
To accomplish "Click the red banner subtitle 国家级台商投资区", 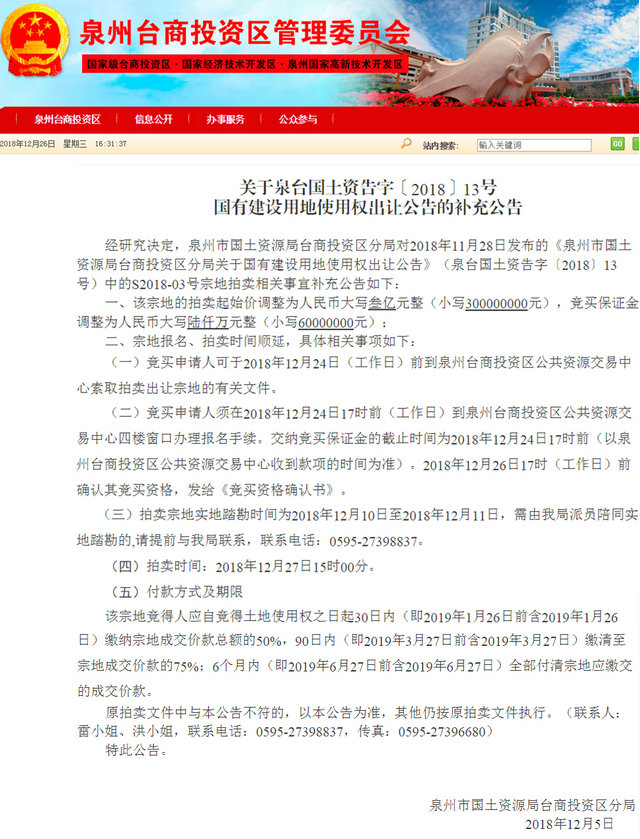I will pyautogui.click(x=129, y=64).
